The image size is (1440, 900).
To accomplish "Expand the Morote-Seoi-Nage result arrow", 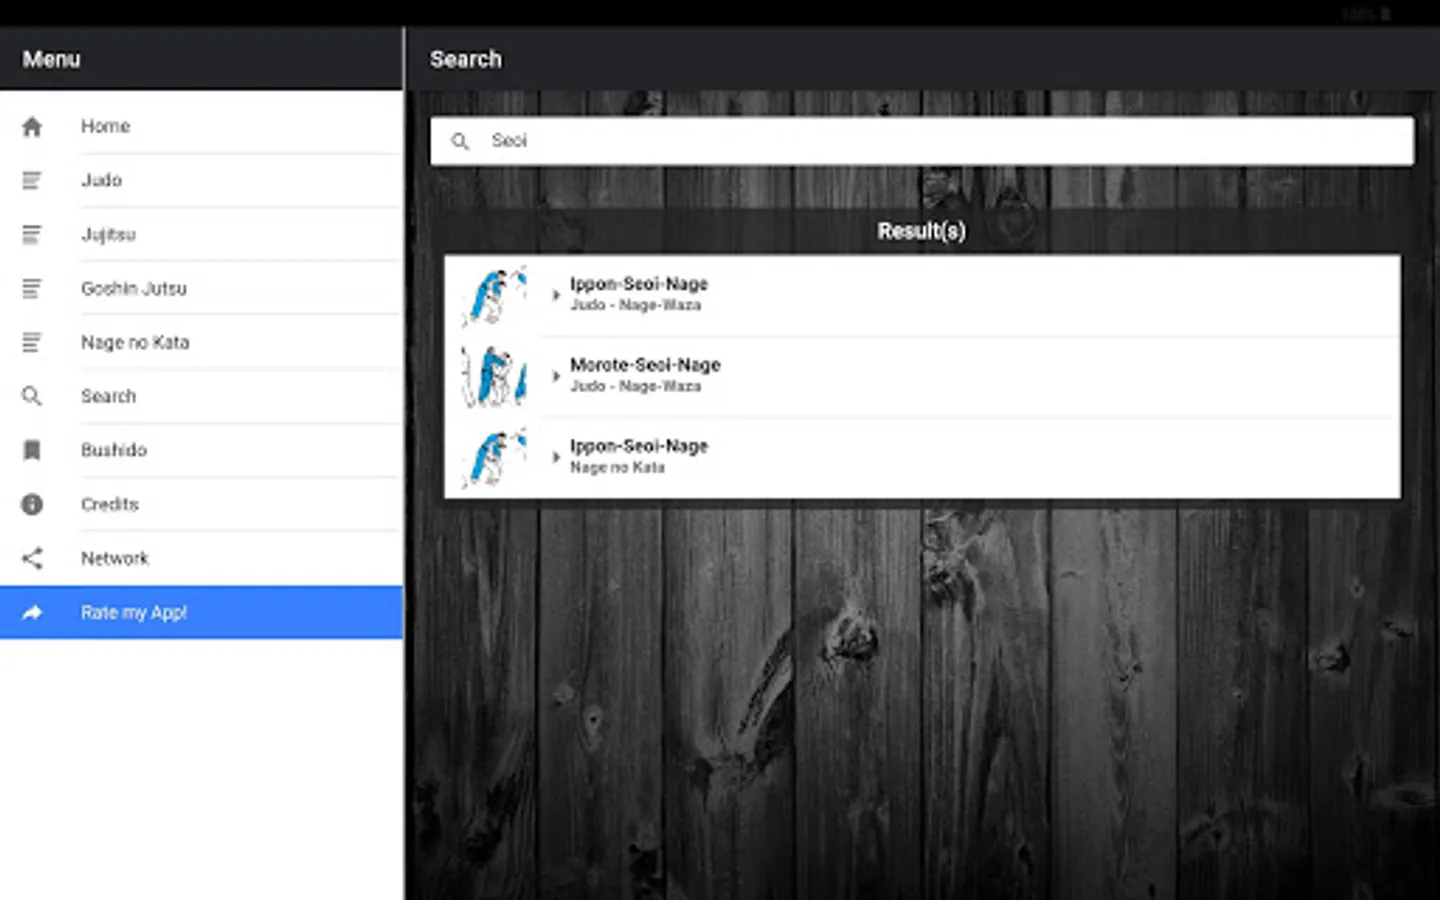I will pyautogui.click(x=556, y=376).
